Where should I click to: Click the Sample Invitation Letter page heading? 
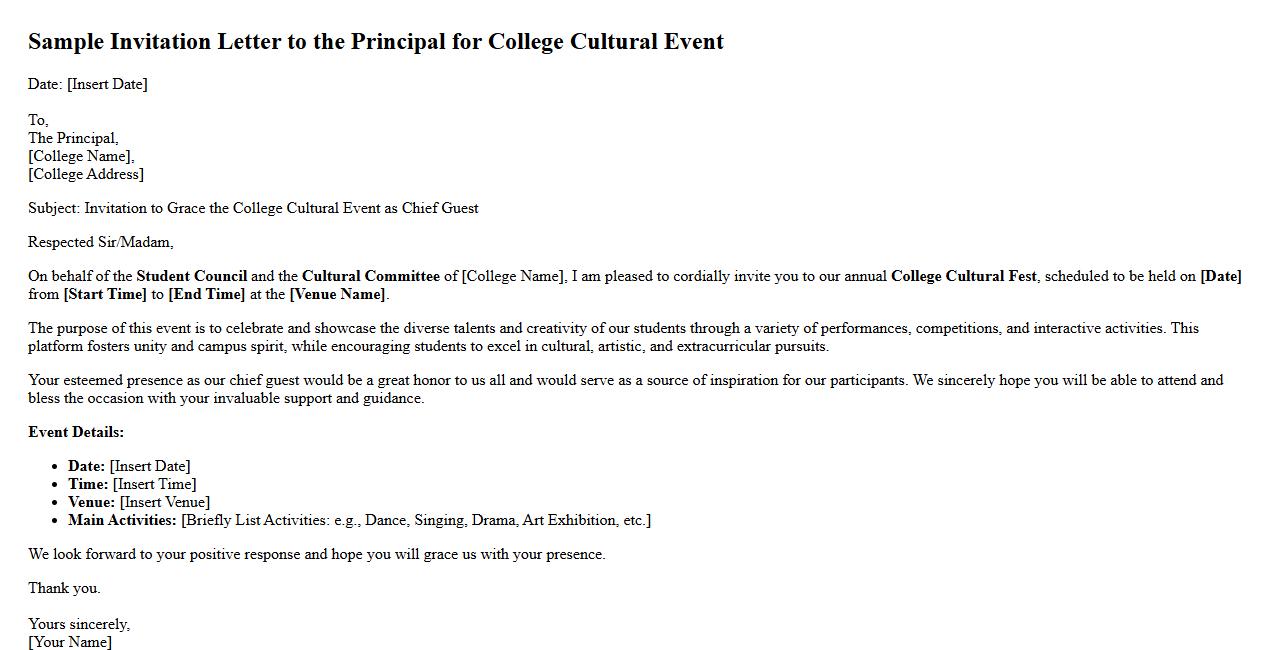click(375, 42)
